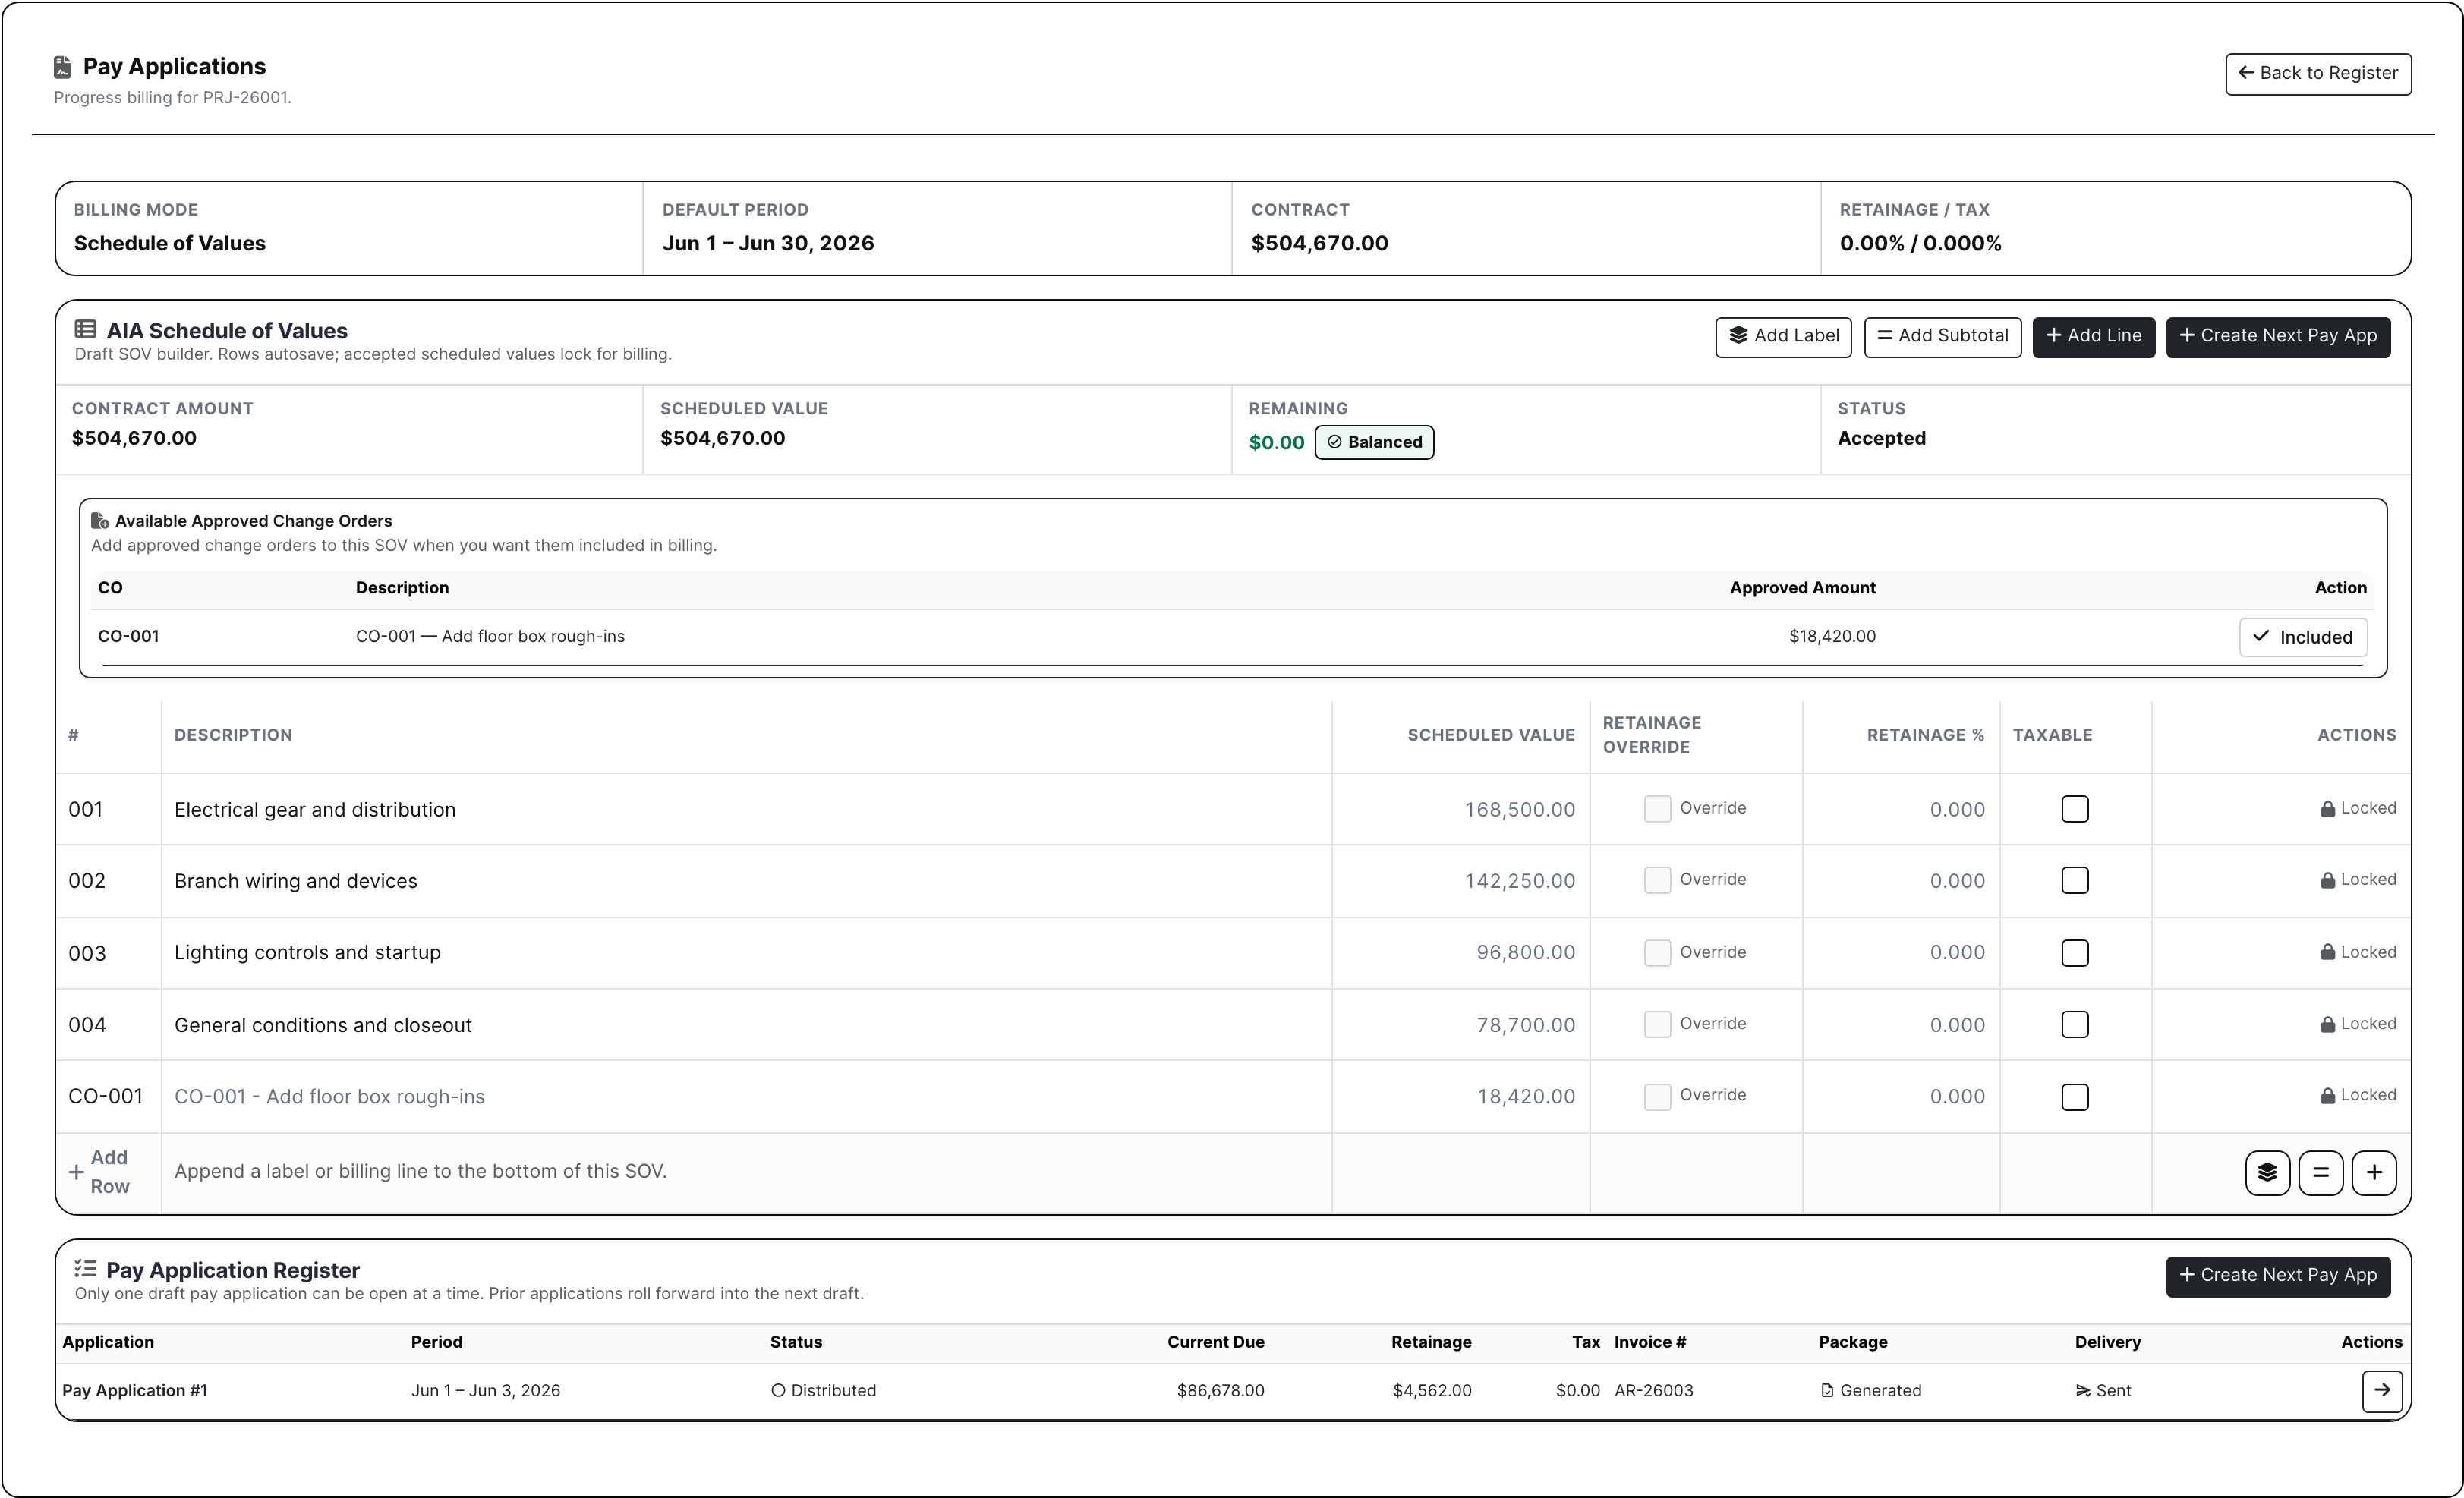Click the lock icon on row 001

pyautogui.click(x=2328, y=809)
